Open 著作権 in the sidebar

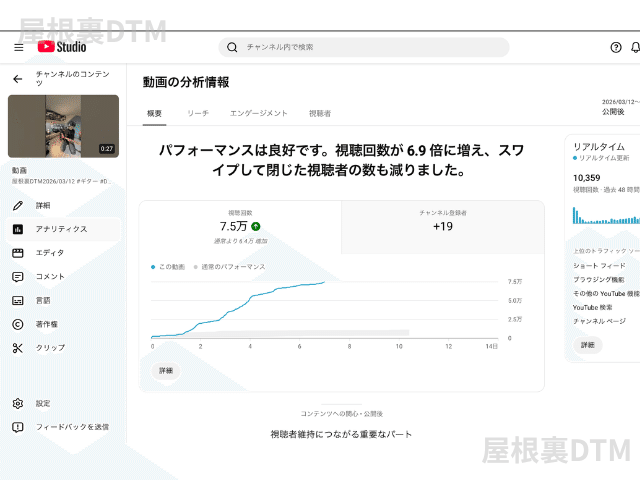click(63, 324)
